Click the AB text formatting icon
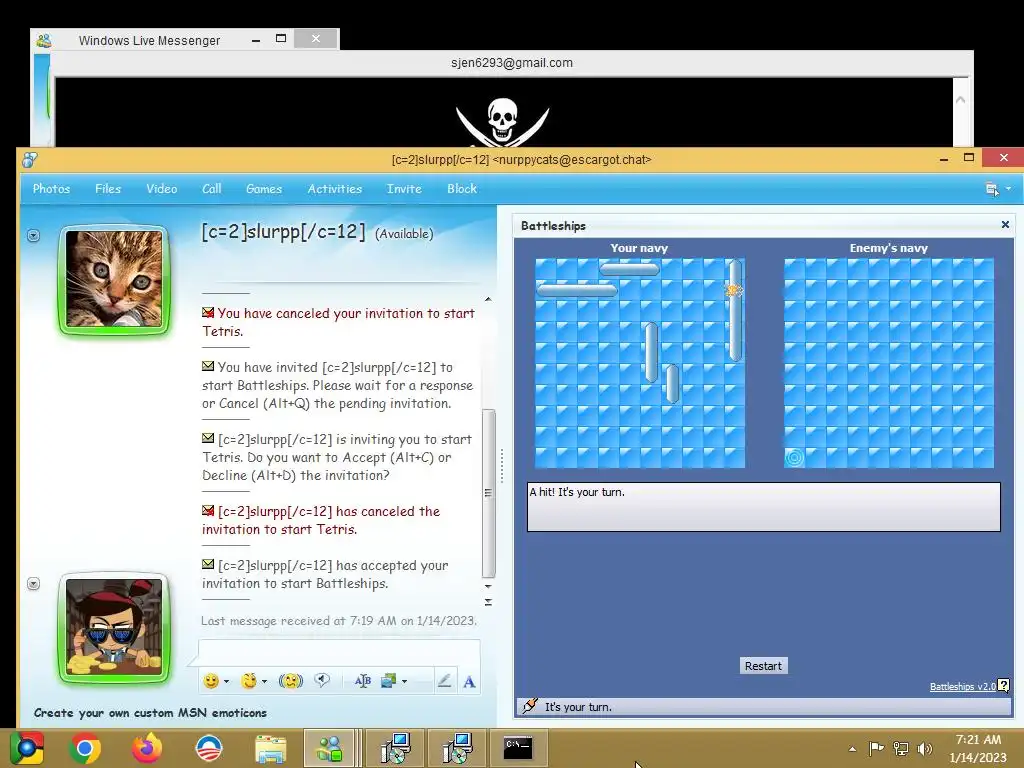 [x=362, y=681]
